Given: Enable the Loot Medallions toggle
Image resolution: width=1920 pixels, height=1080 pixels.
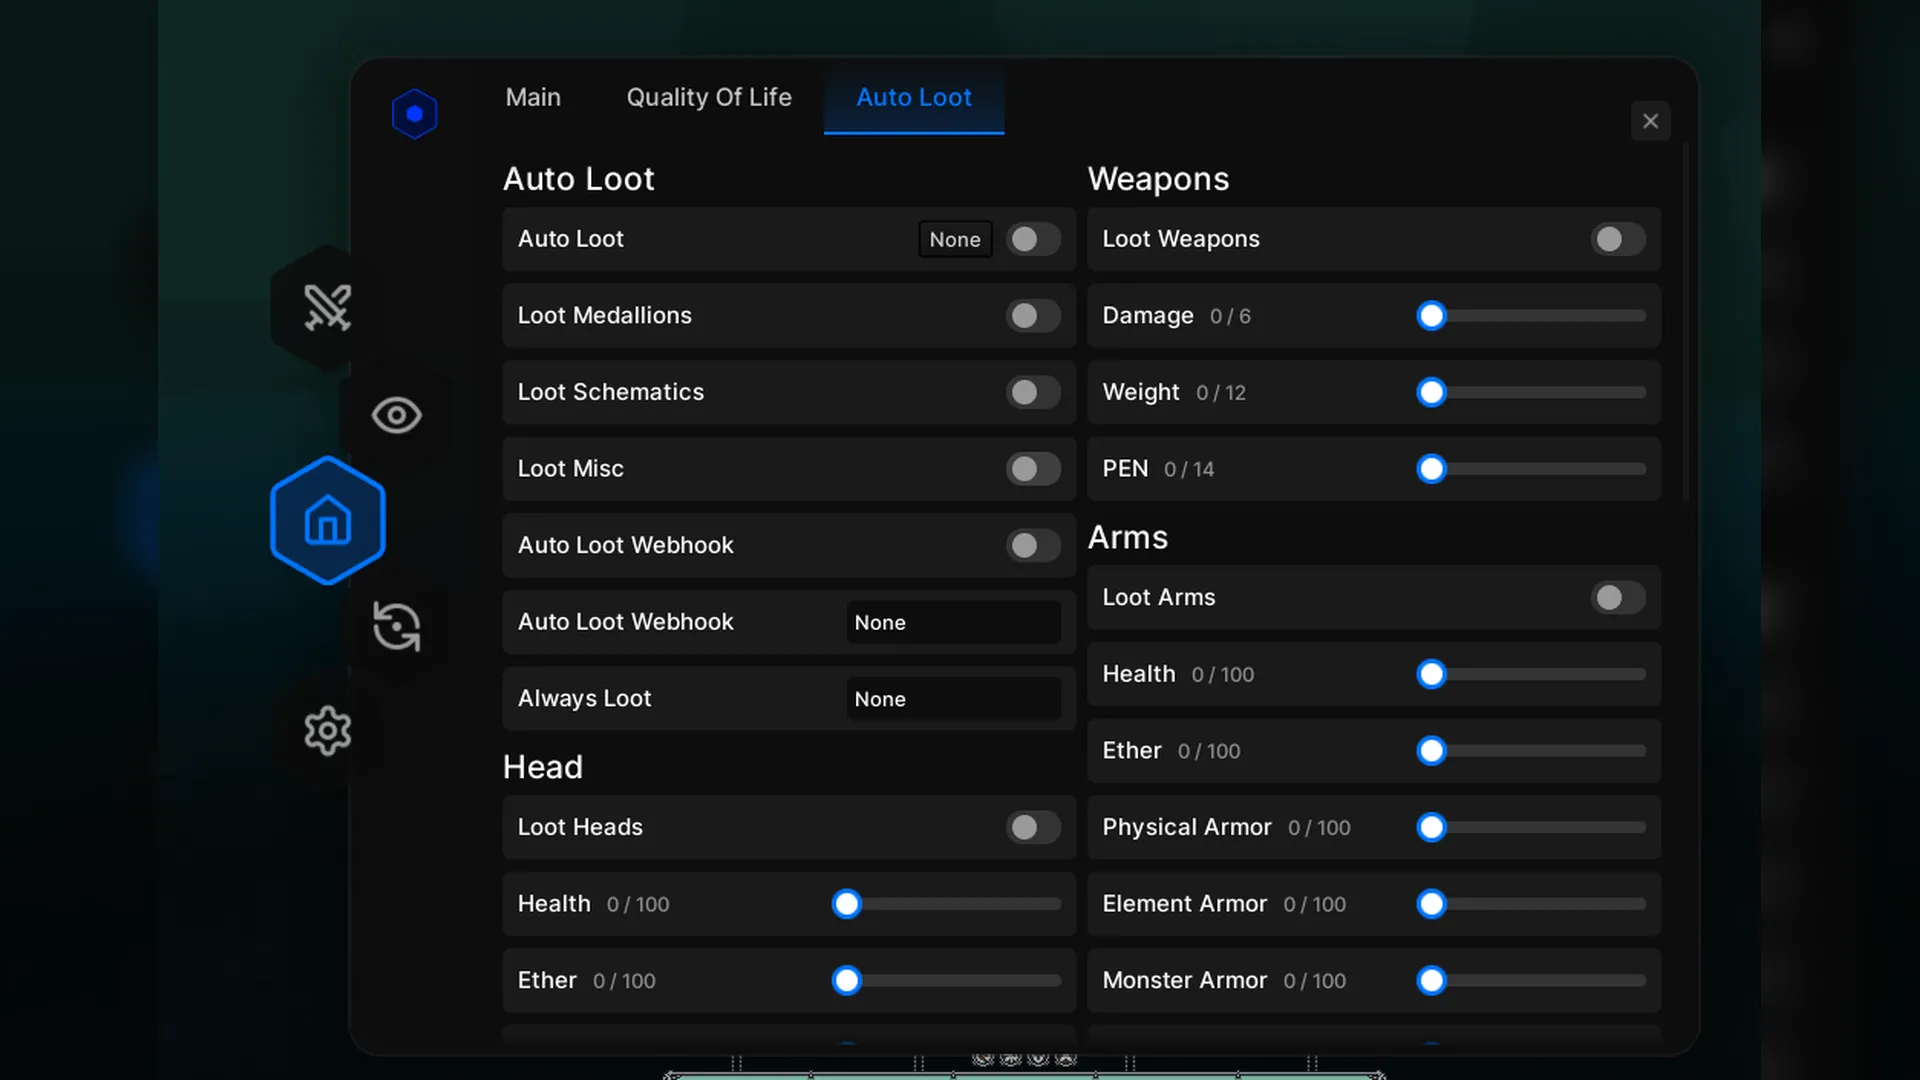Looking at the screenshot, I should (1033, 316).
